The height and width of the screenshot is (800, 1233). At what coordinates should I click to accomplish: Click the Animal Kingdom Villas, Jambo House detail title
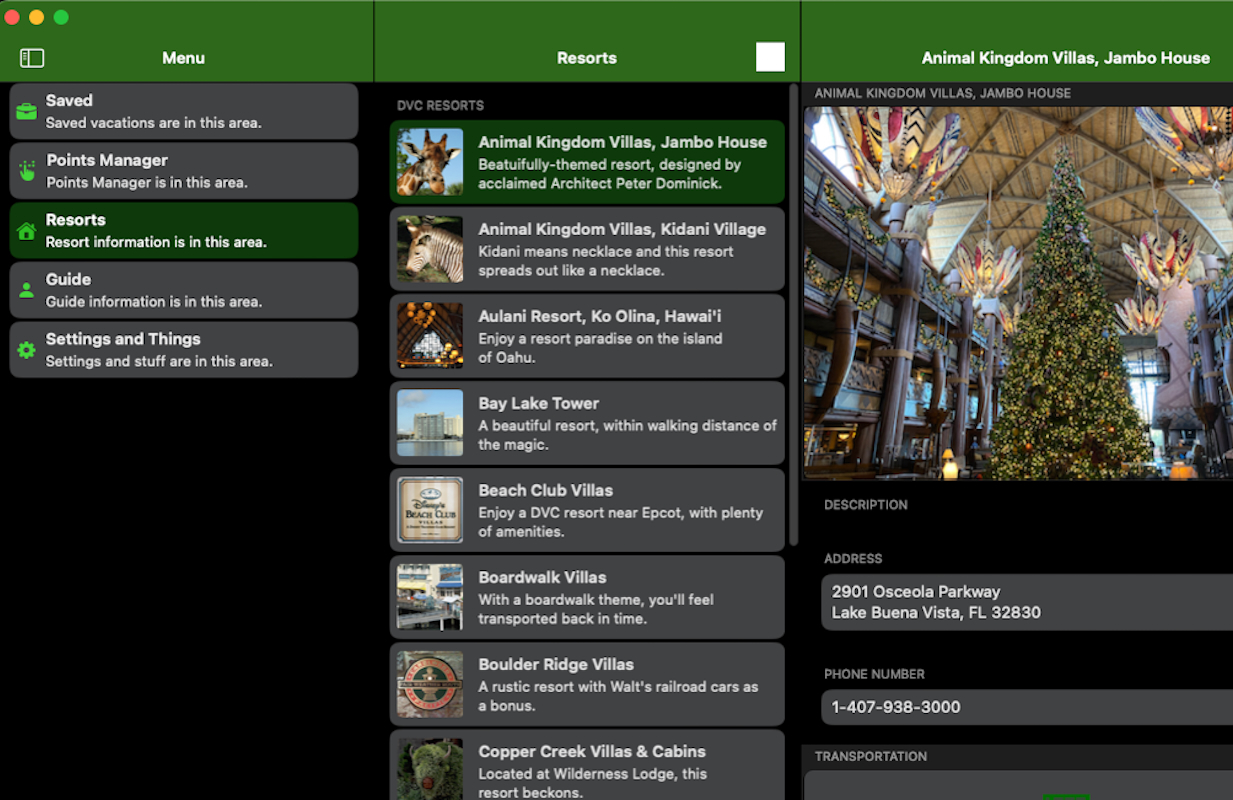1066,58
